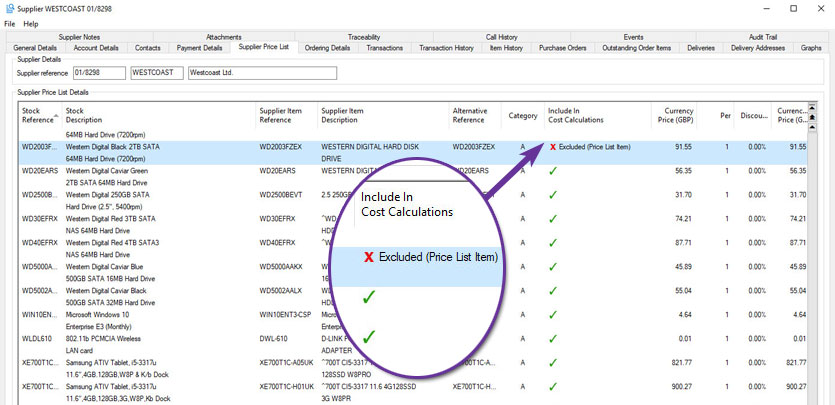Screen dimensions: 835x405
Task: Select supplier item reference WIN10ENT3-CSP
Action: [x=284, y=315]
